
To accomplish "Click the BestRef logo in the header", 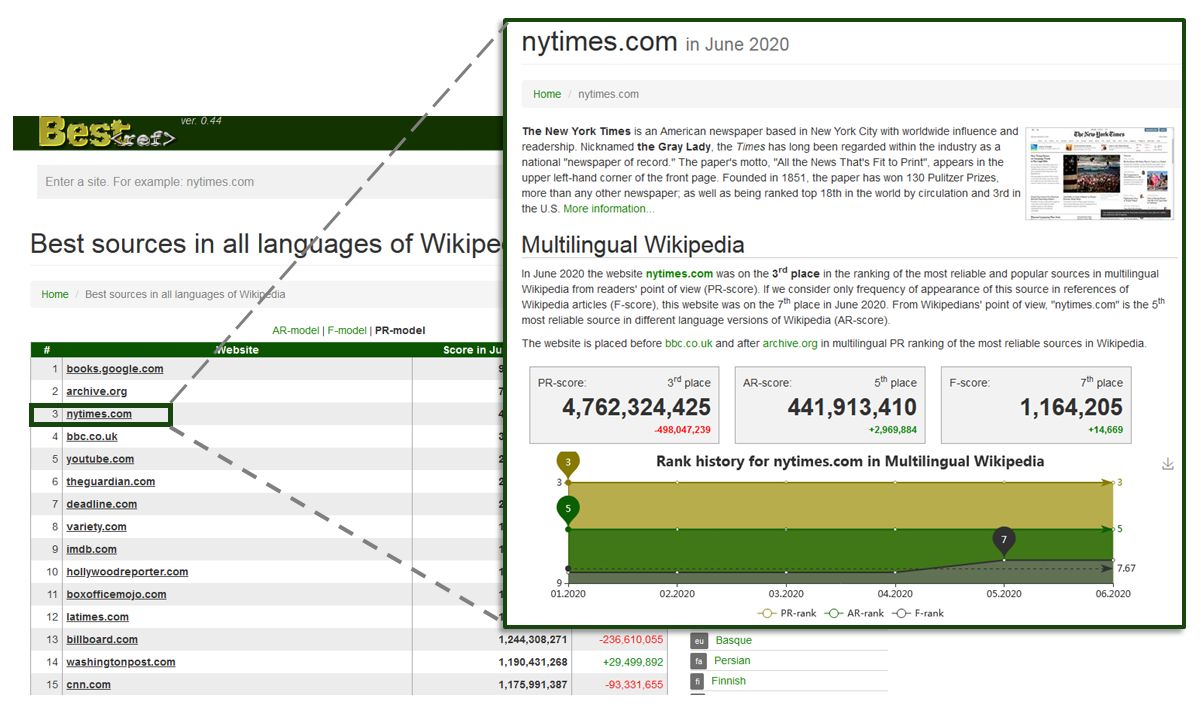I will point(107,133).
